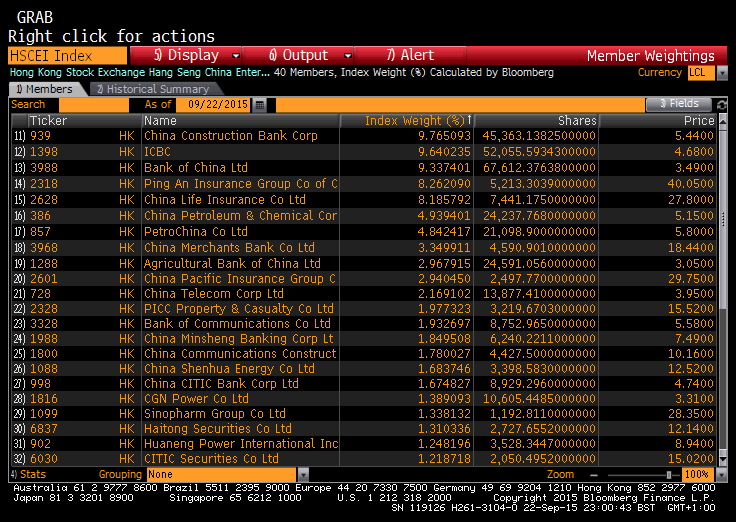Screen dimensions: 736x522
Task: Click the refresh icon beside Fields
Action: pos(721,105)
